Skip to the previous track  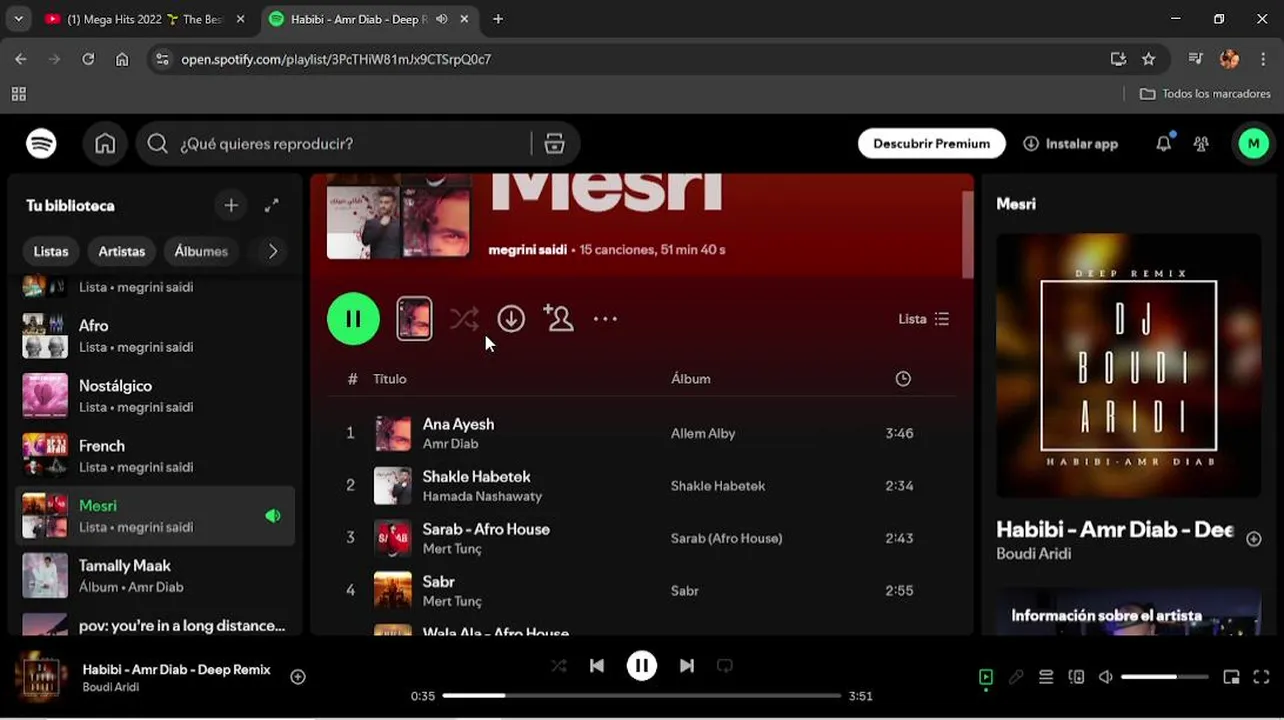coord(597,666)
